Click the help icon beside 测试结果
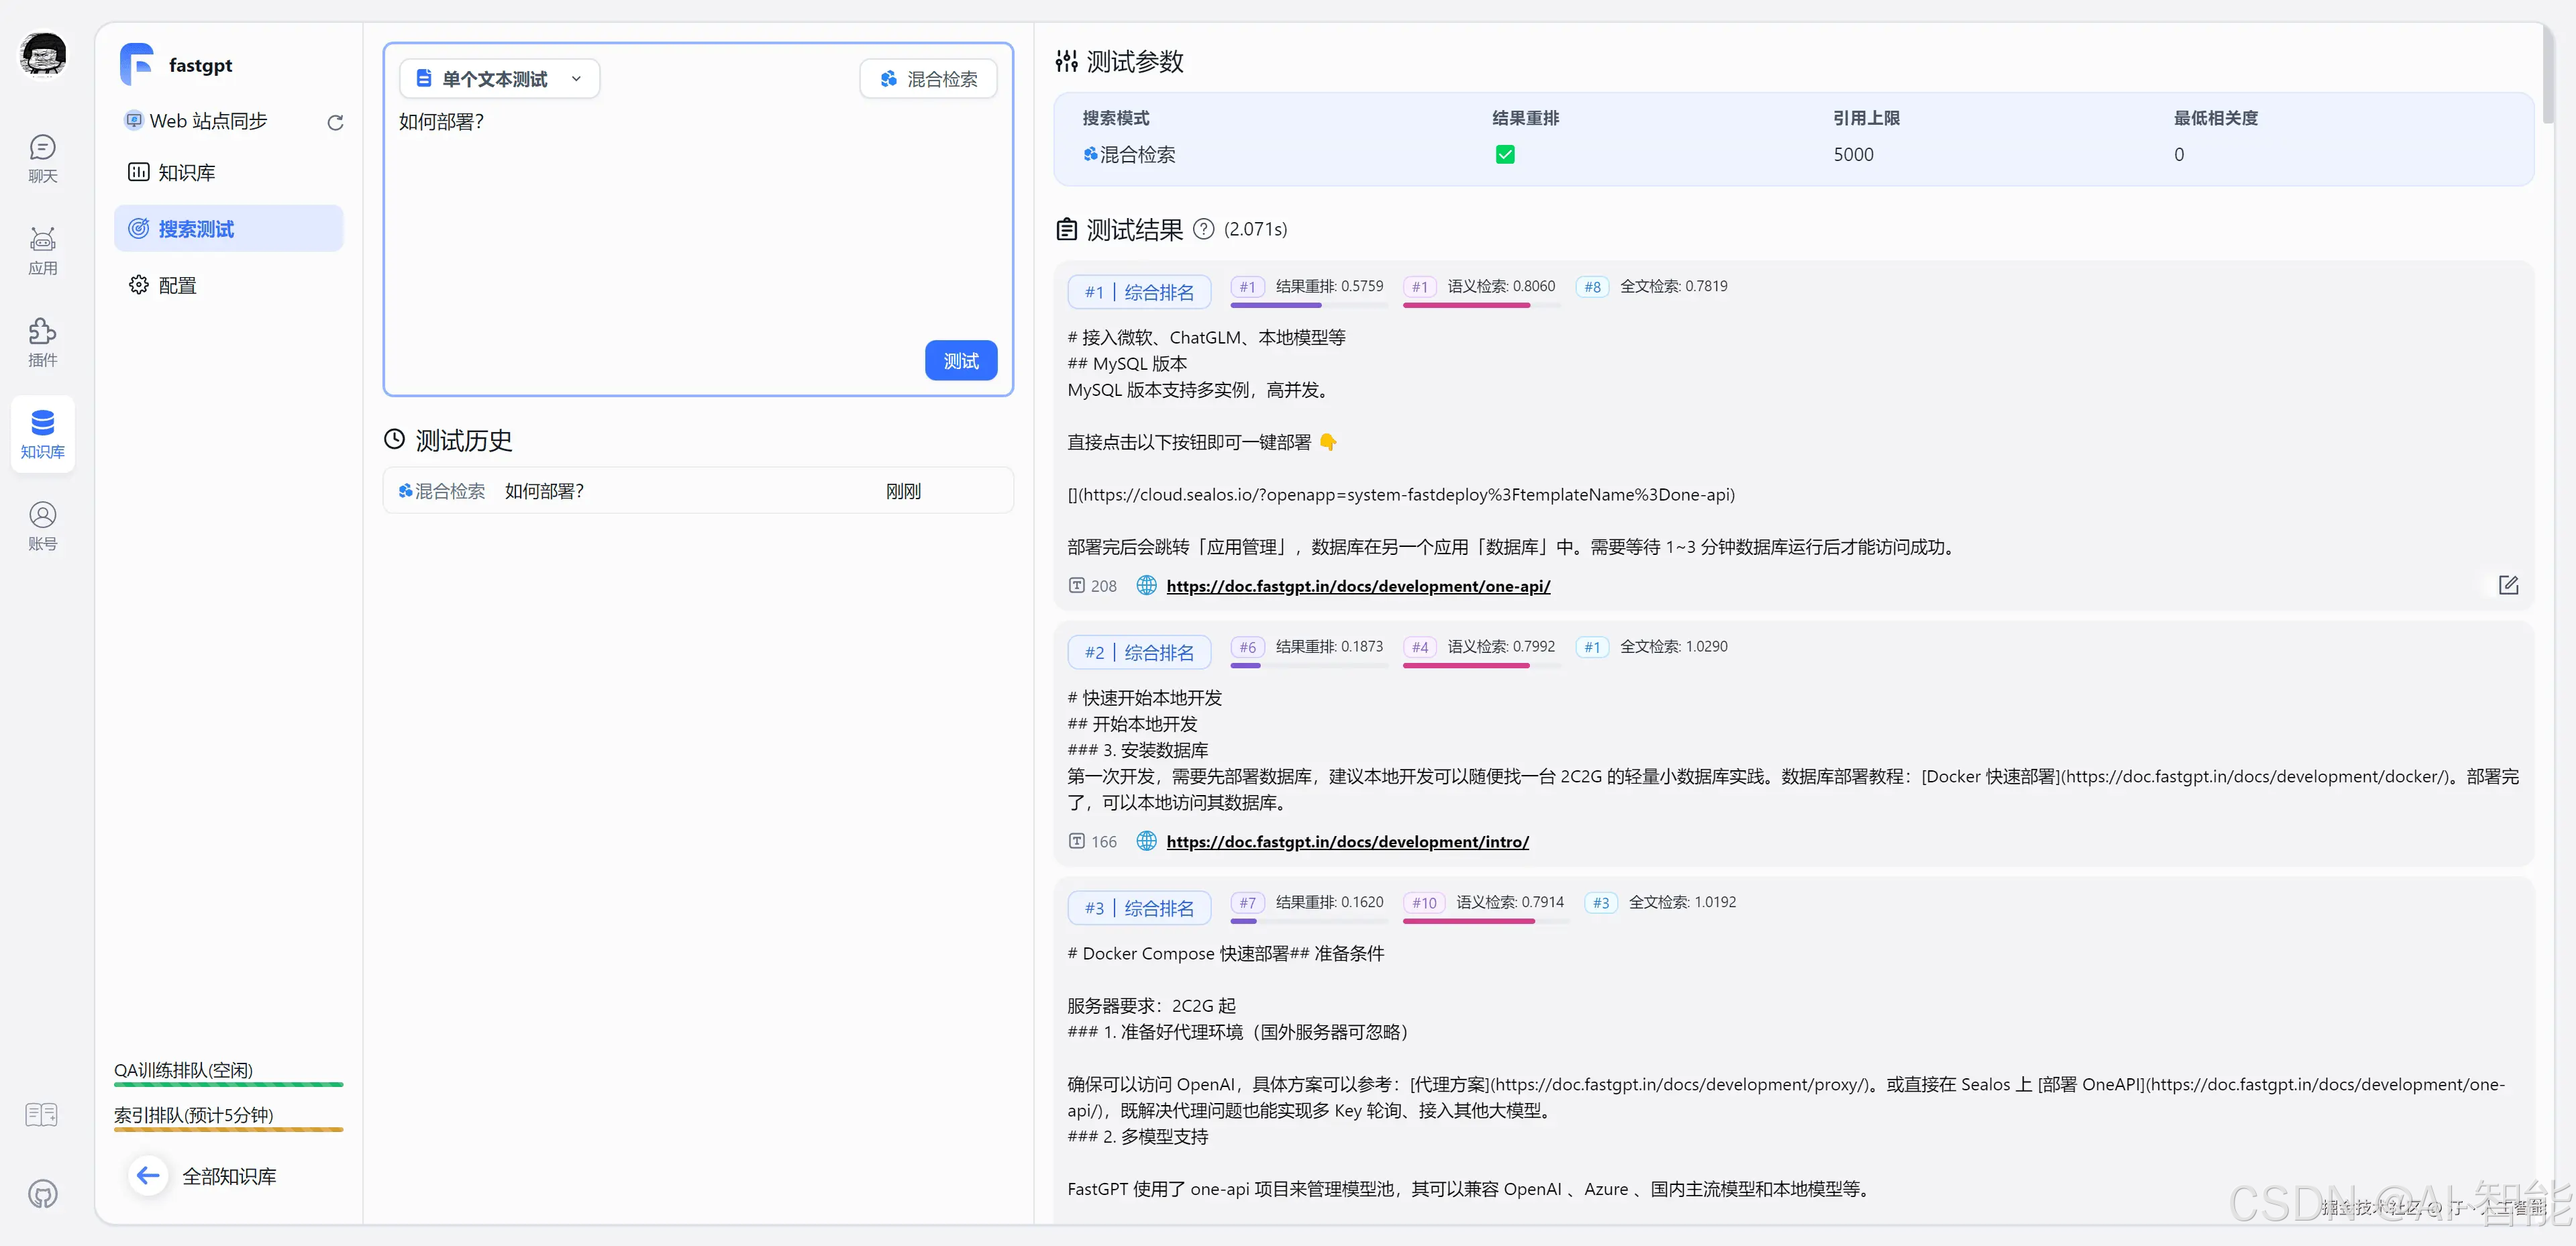The width and height of the screenshot is (2576, 1246). tap(1204, 229)
